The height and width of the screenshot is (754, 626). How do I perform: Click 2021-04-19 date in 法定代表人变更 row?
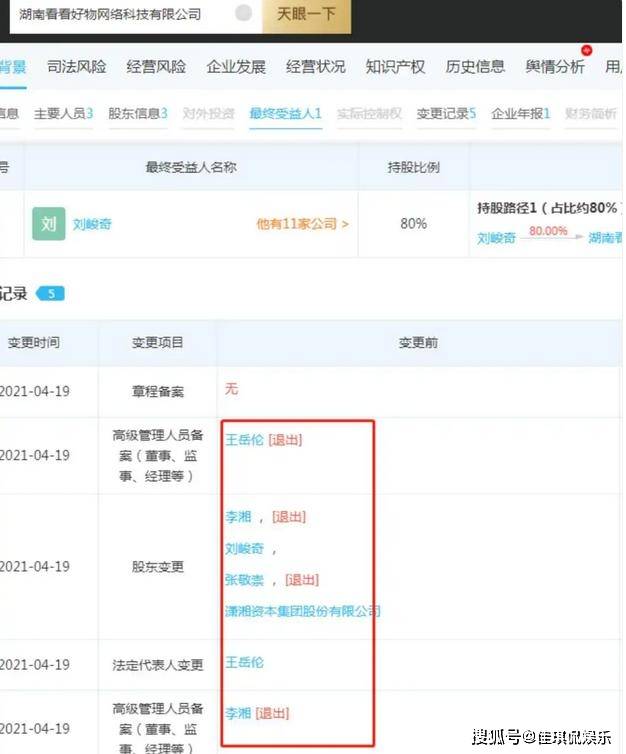pos(35,665)
